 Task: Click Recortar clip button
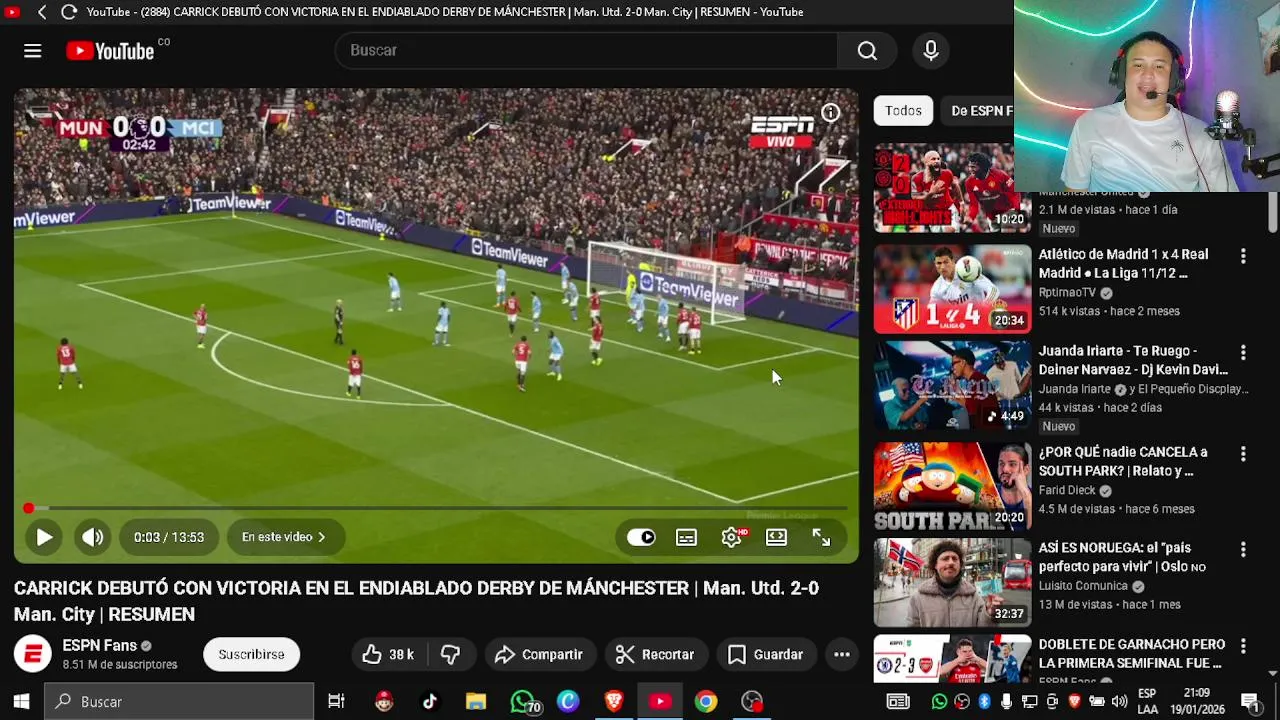(655, 654)
